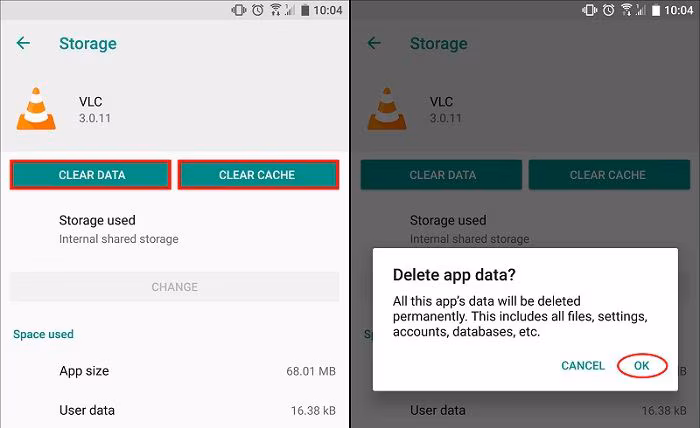Select the App size row showing 68.01 MB
The image size is (700, 428).
pyautogui.click(x=175, y=371)
